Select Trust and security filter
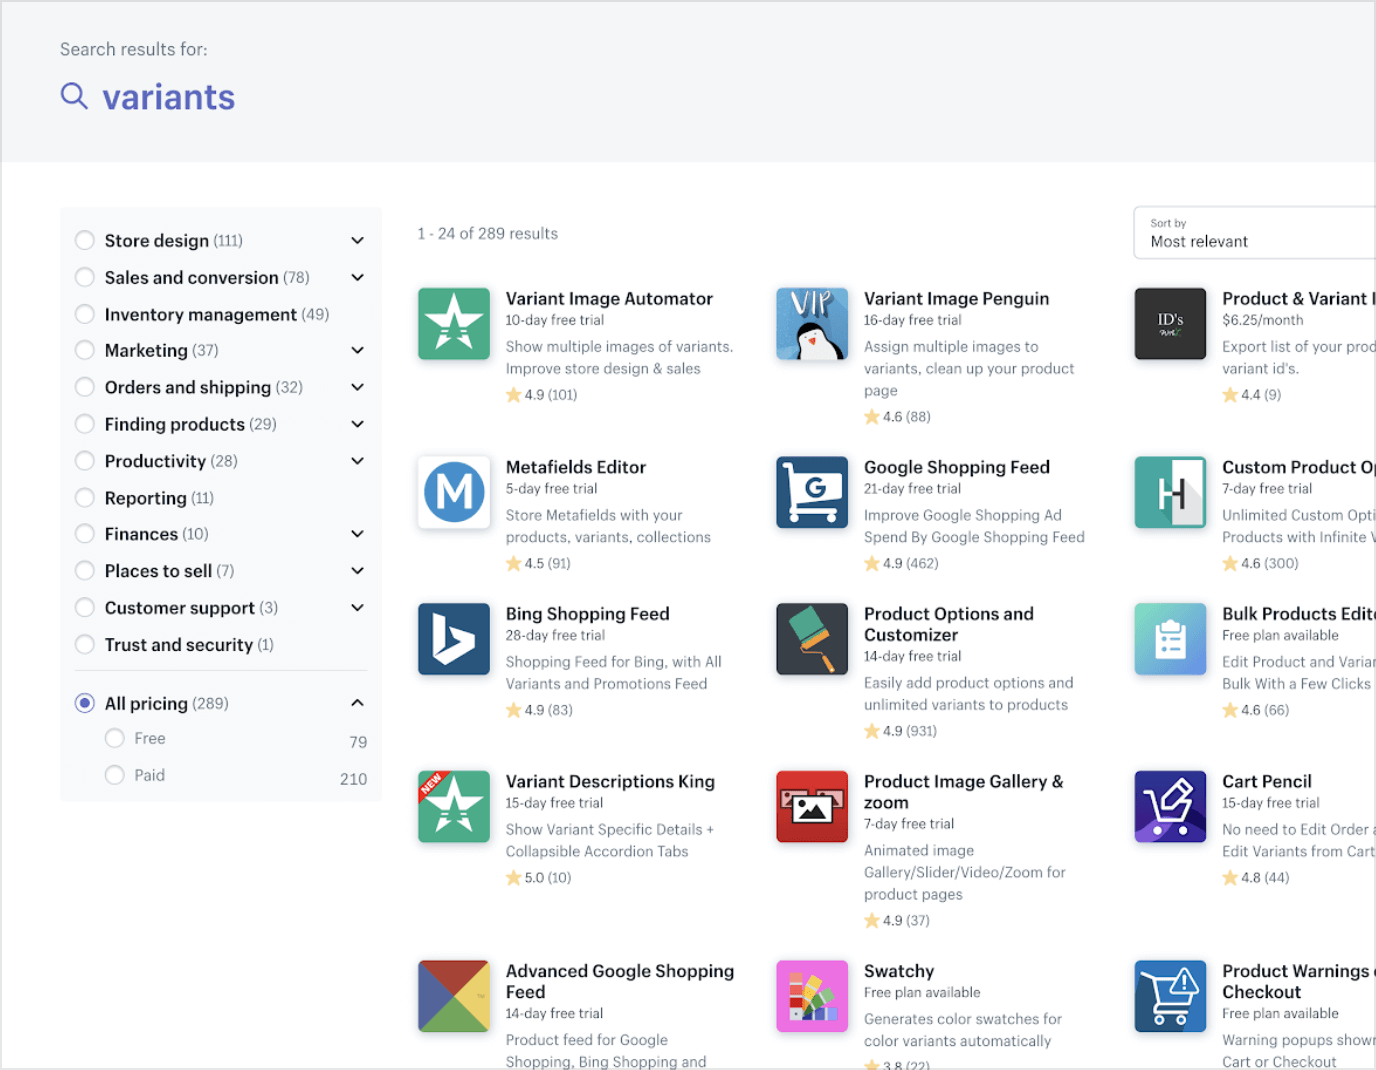This screenshot has height=1070, width=1376. (85, 645)
